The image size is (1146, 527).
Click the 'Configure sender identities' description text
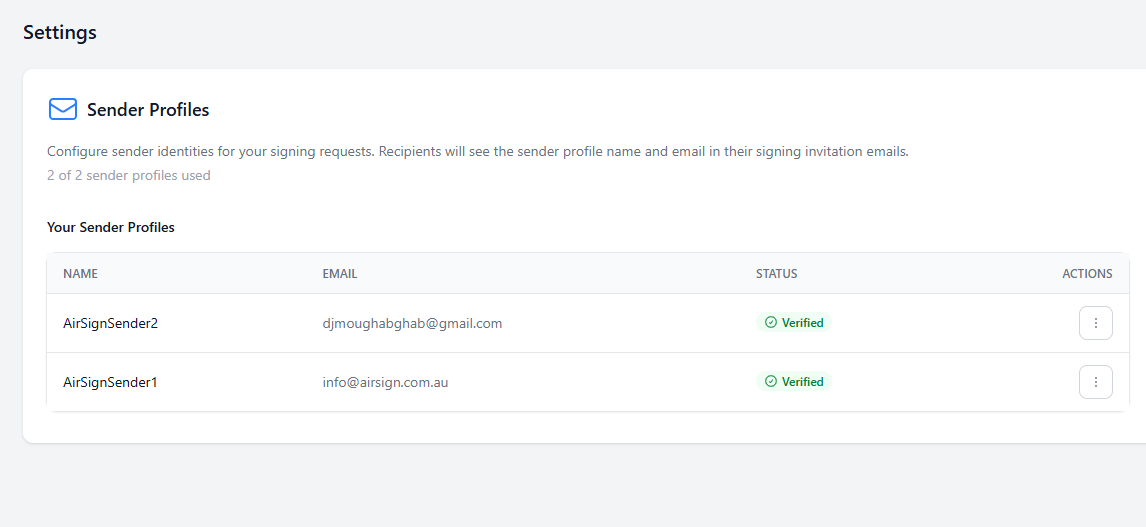tap(477, 152)
